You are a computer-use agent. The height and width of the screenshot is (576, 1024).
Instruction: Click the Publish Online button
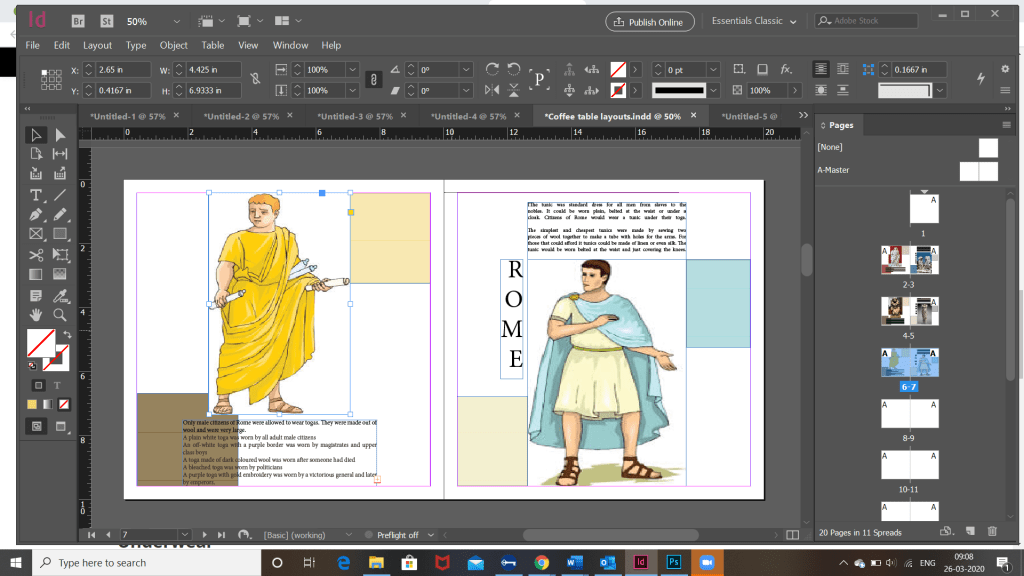coord(649,21)
